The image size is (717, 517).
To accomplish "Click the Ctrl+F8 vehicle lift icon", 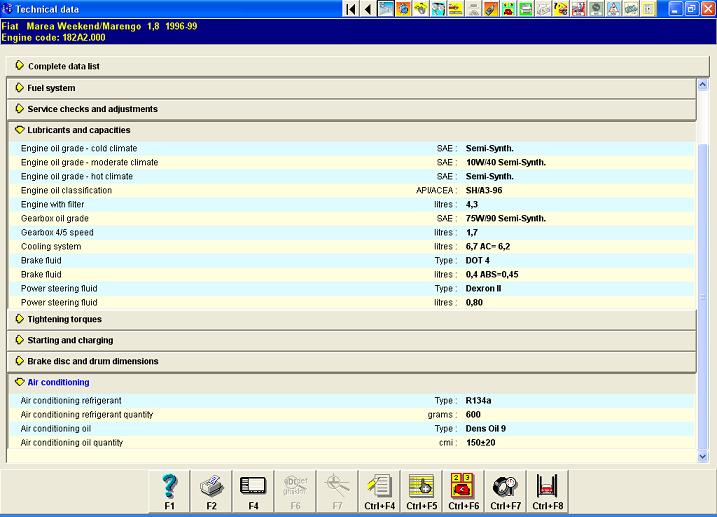I will pyautogui.click(x=547, y=491).
